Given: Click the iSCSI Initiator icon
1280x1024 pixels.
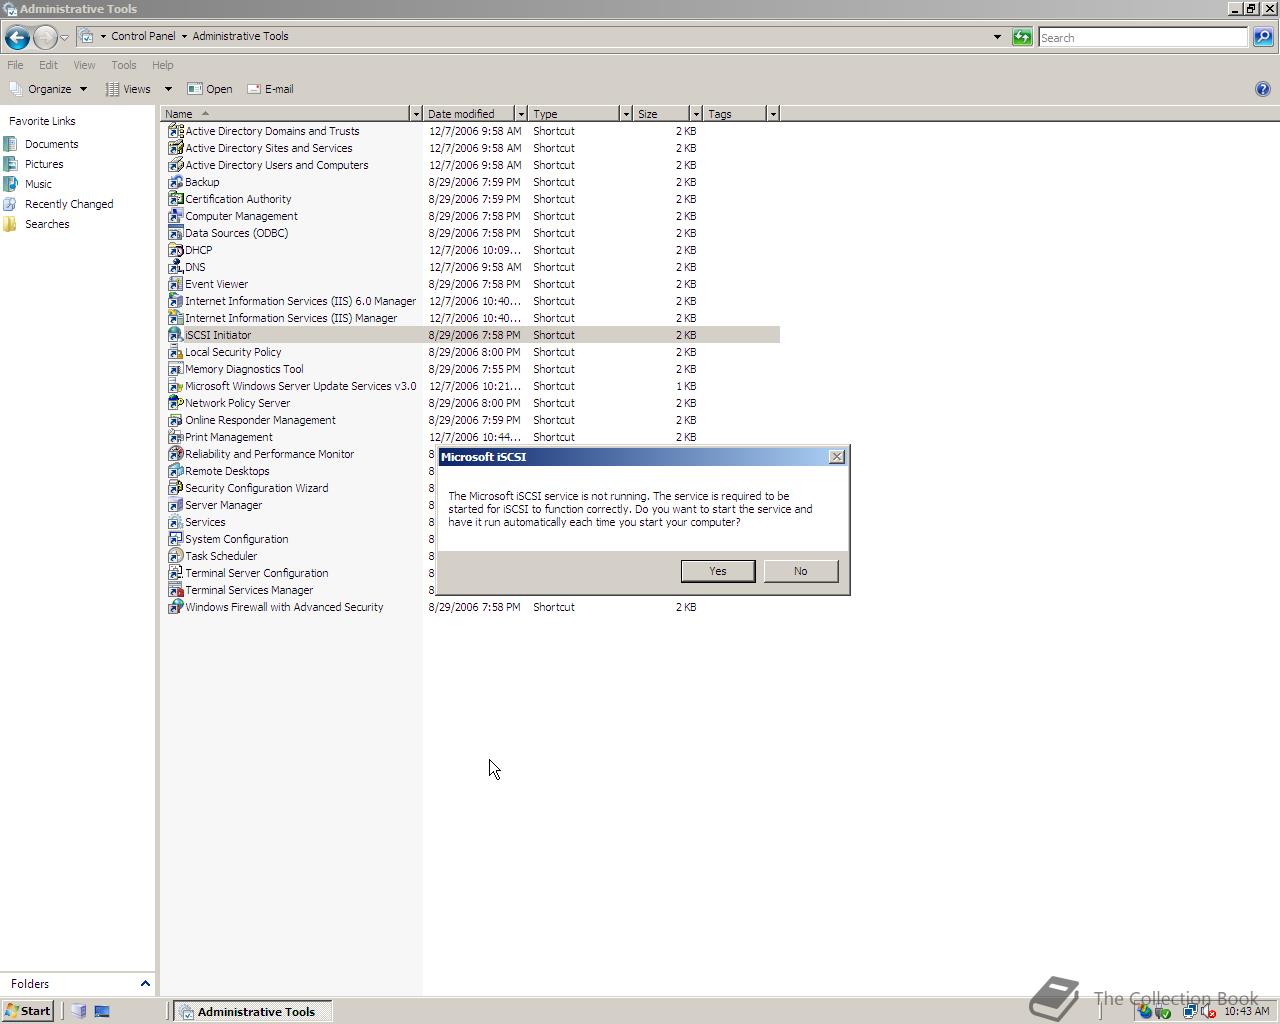Looking at the screenshot, I should pos(175,335).
